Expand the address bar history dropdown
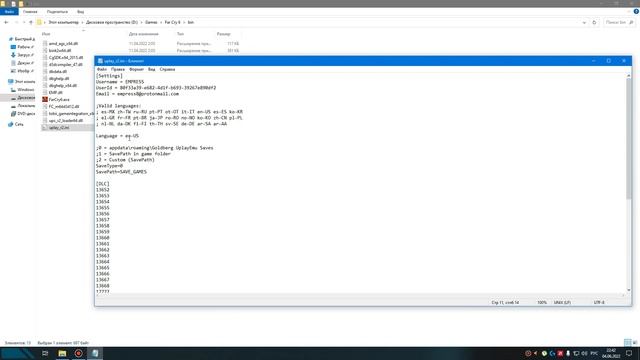This screenshot has width=640, height=360. [x=584, y=22]
